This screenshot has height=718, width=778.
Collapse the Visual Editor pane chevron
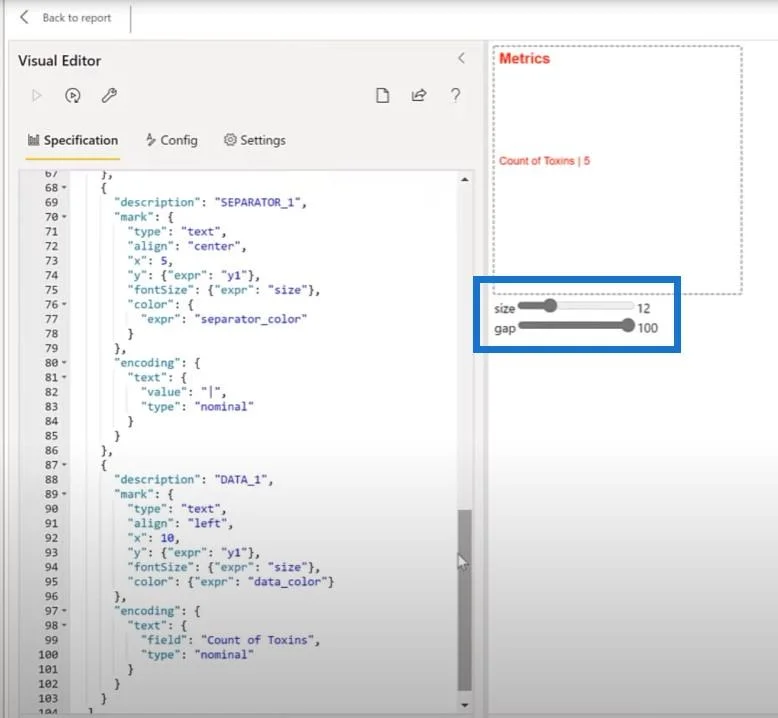point(461,58)
